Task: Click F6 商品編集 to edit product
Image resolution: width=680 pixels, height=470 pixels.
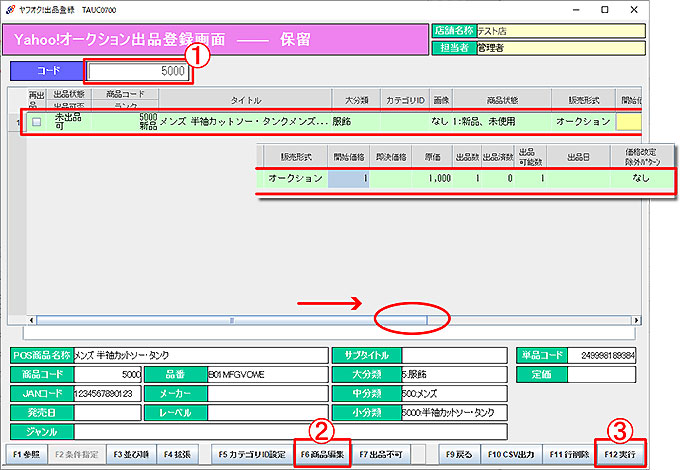Action: pos(321,454)
